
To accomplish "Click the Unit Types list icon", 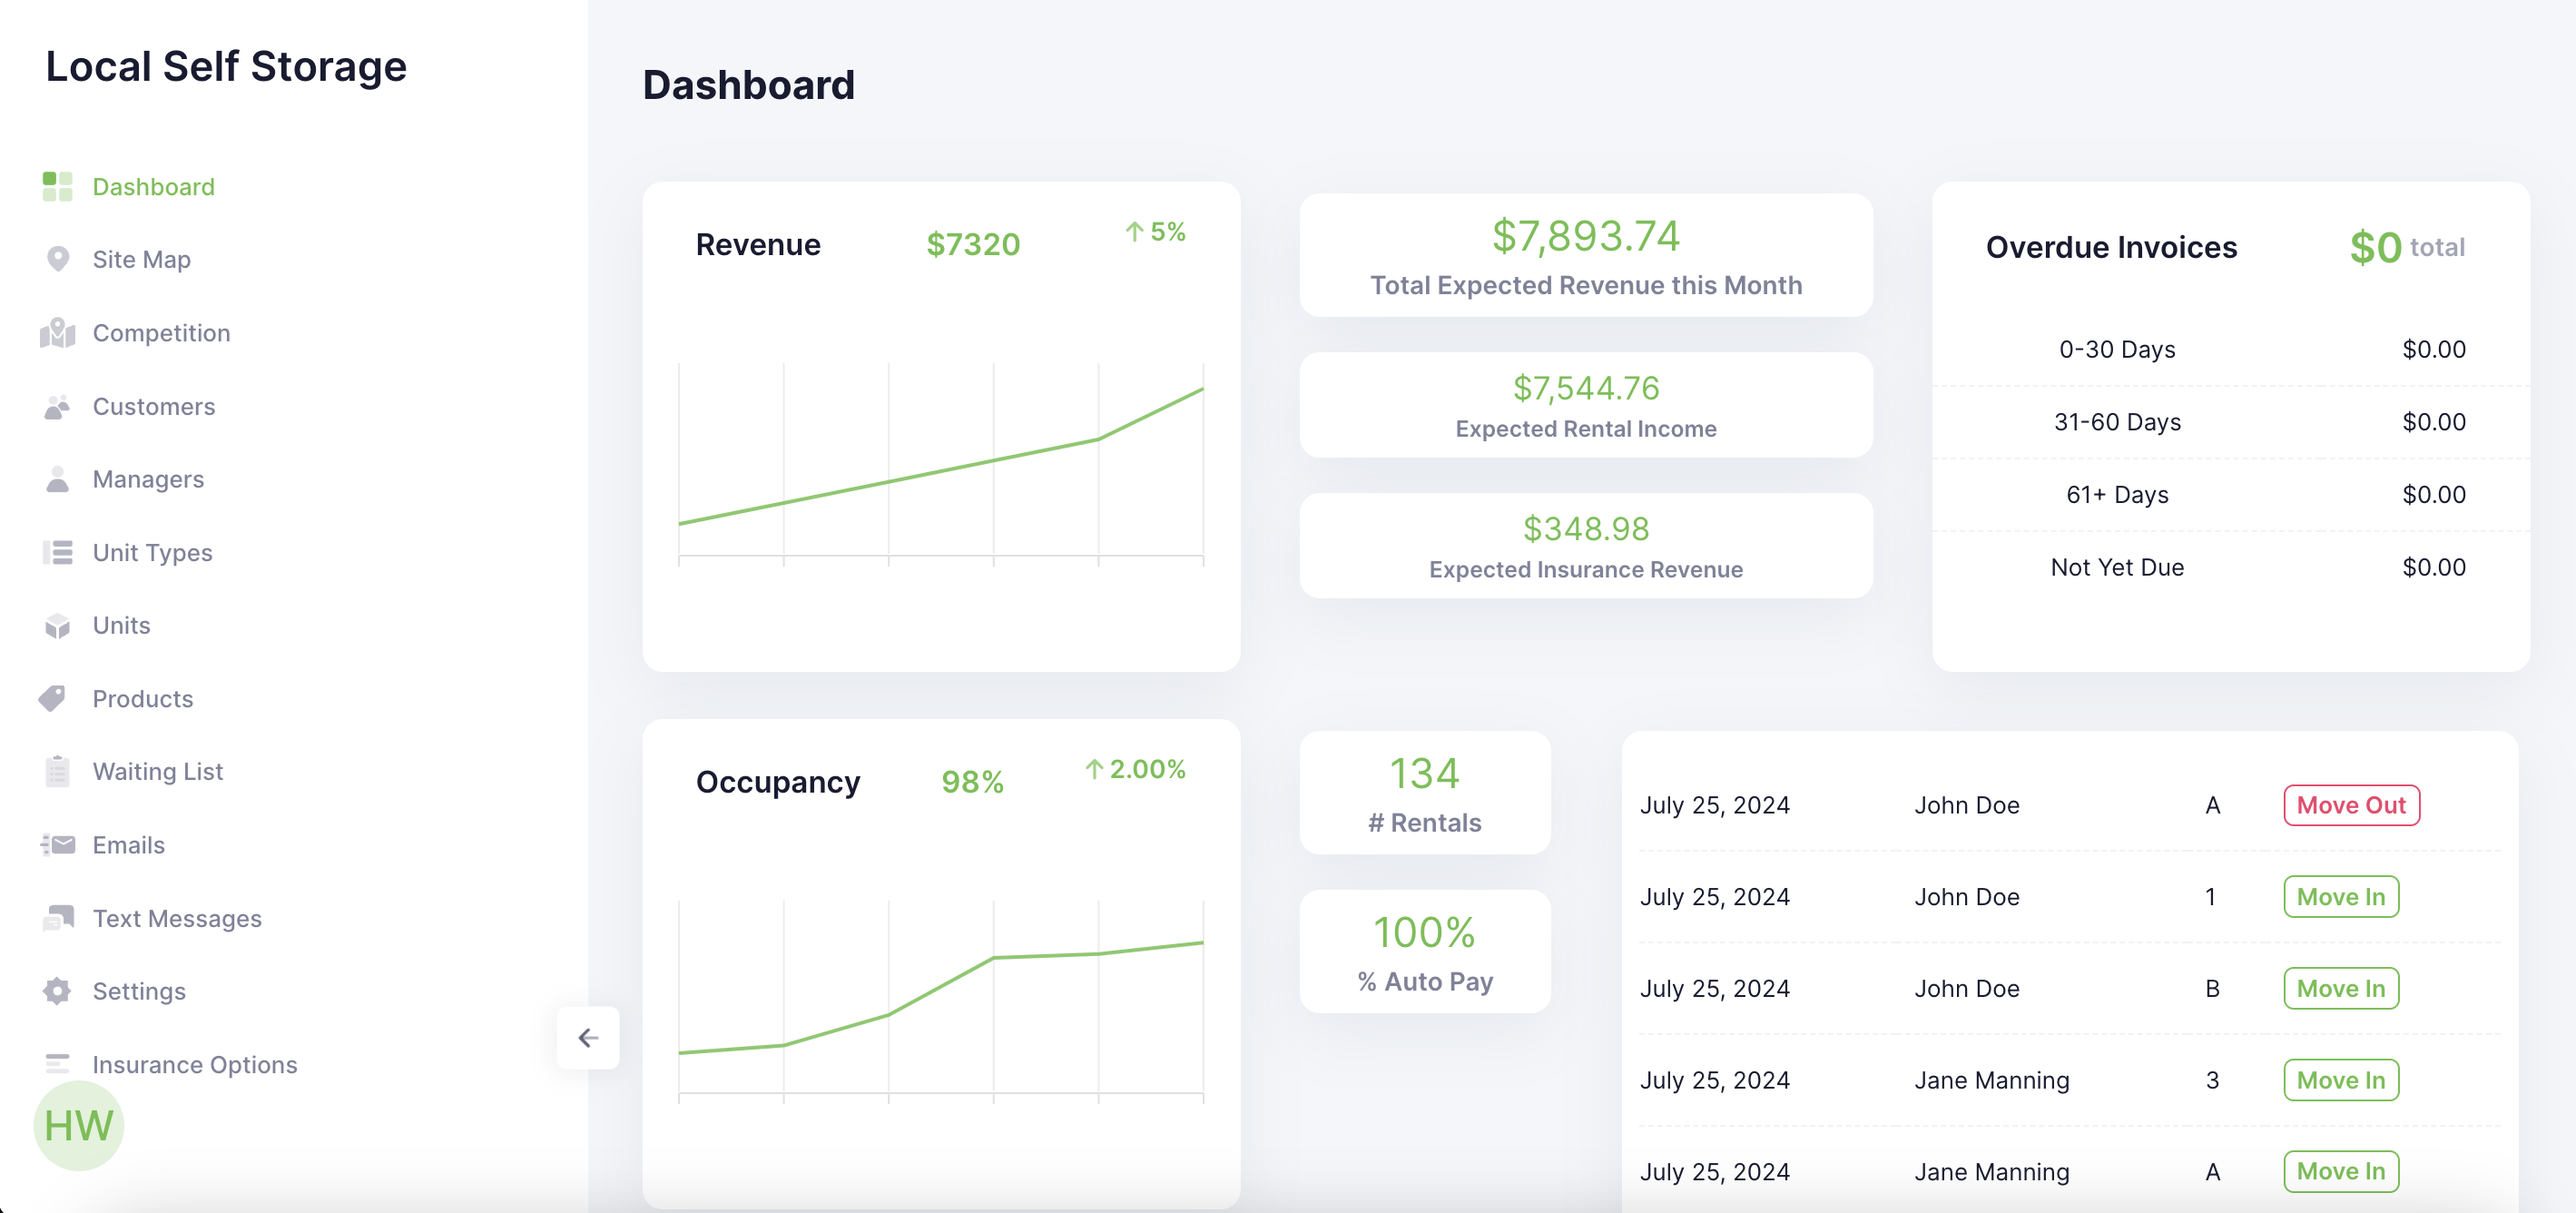I will click(x=57, y=553).
